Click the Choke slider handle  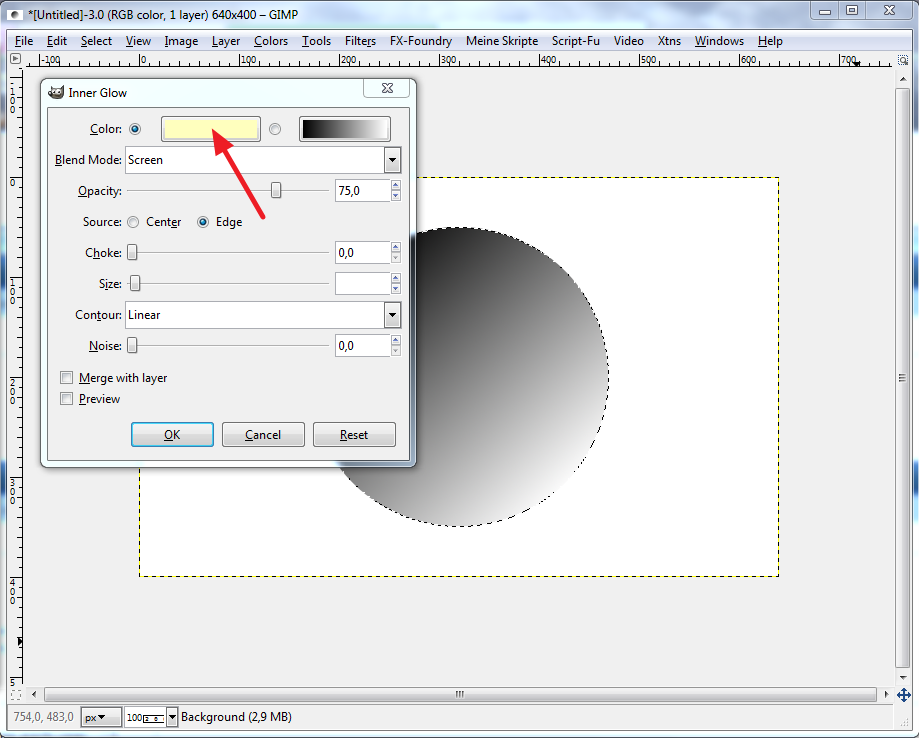(x=132, y=252)
